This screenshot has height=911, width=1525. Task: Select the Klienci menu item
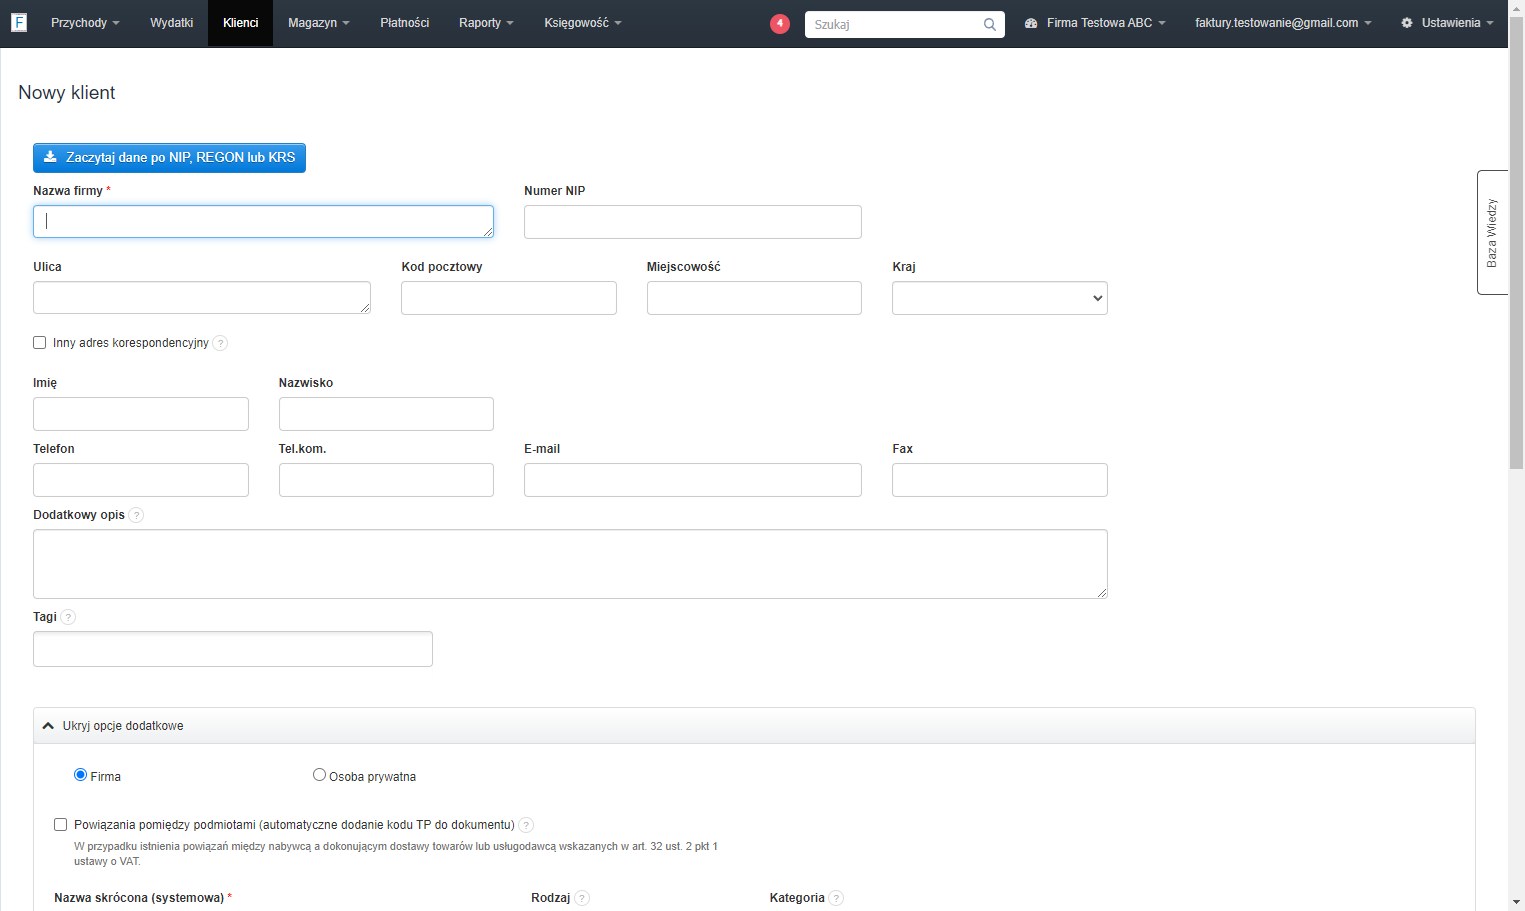(240, 23)
